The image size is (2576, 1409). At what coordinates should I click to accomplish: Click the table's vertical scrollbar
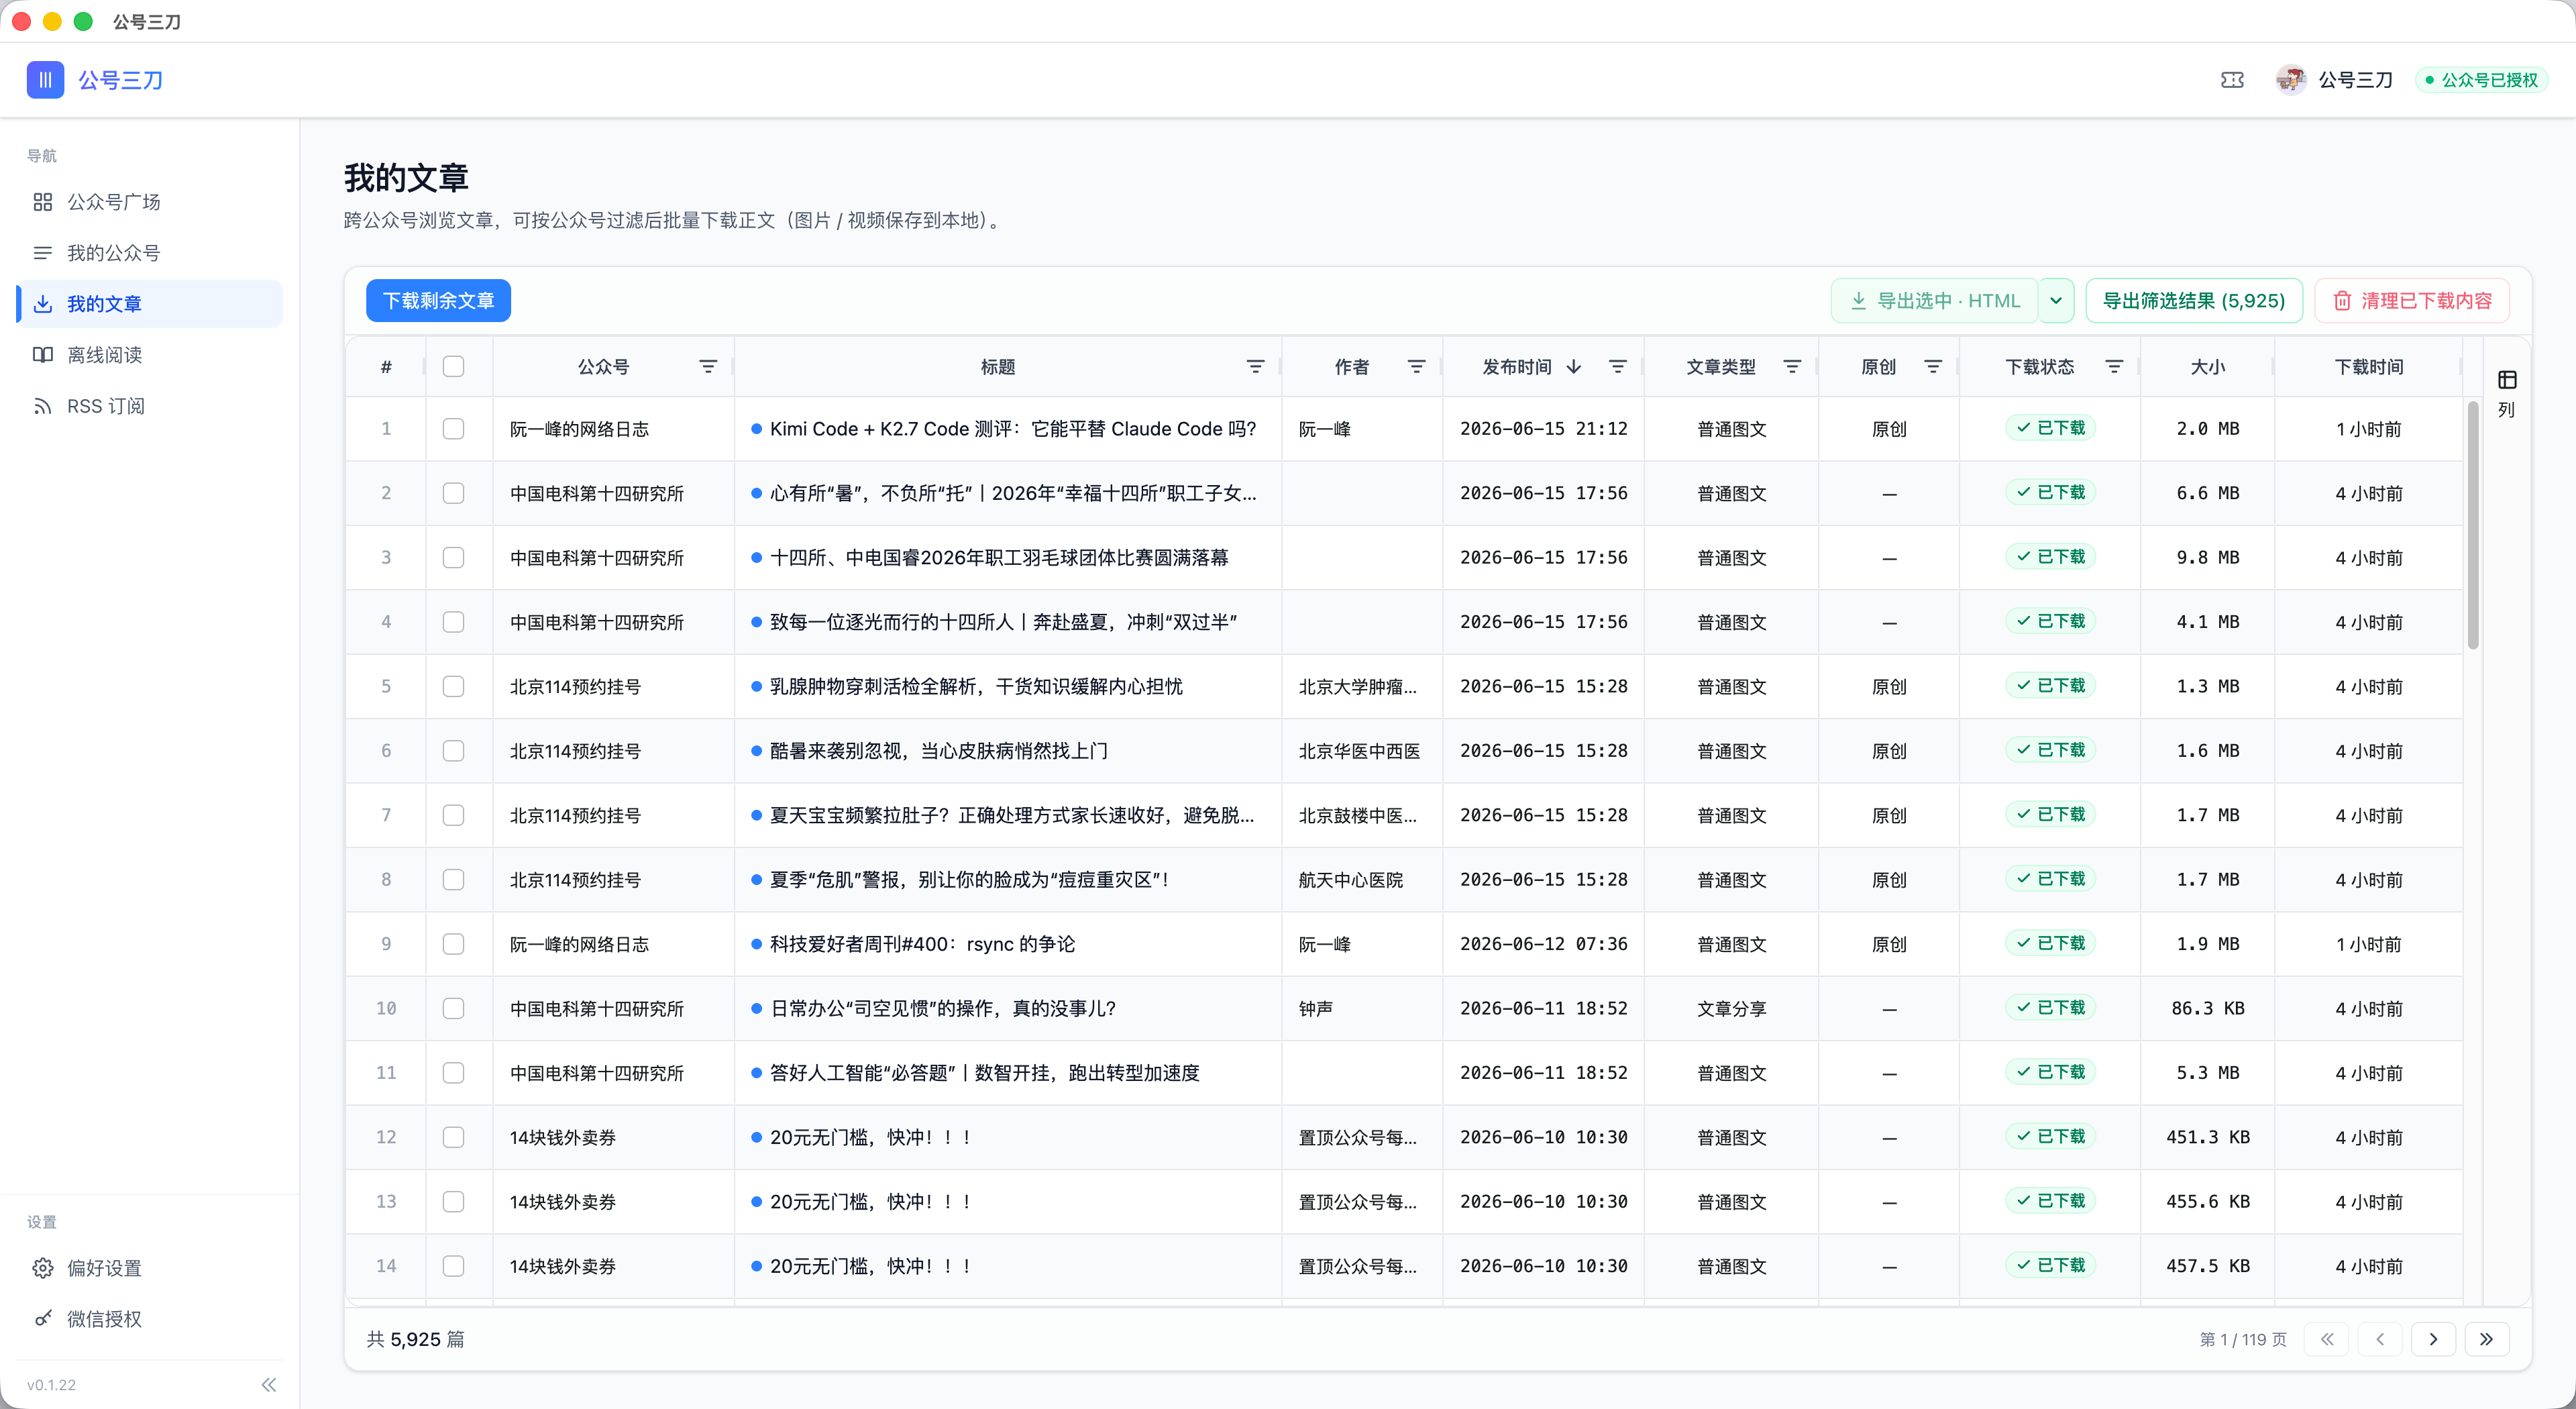pyautogui.click(x=2473, y=525)
